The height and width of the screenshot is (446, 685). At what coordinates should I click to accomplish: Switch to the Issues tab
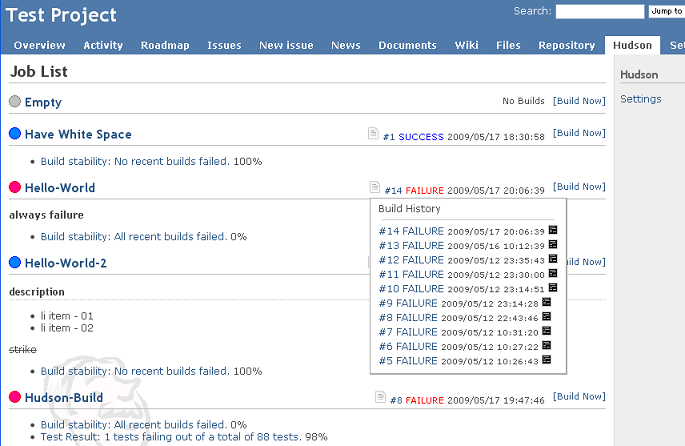coord(224,45)
